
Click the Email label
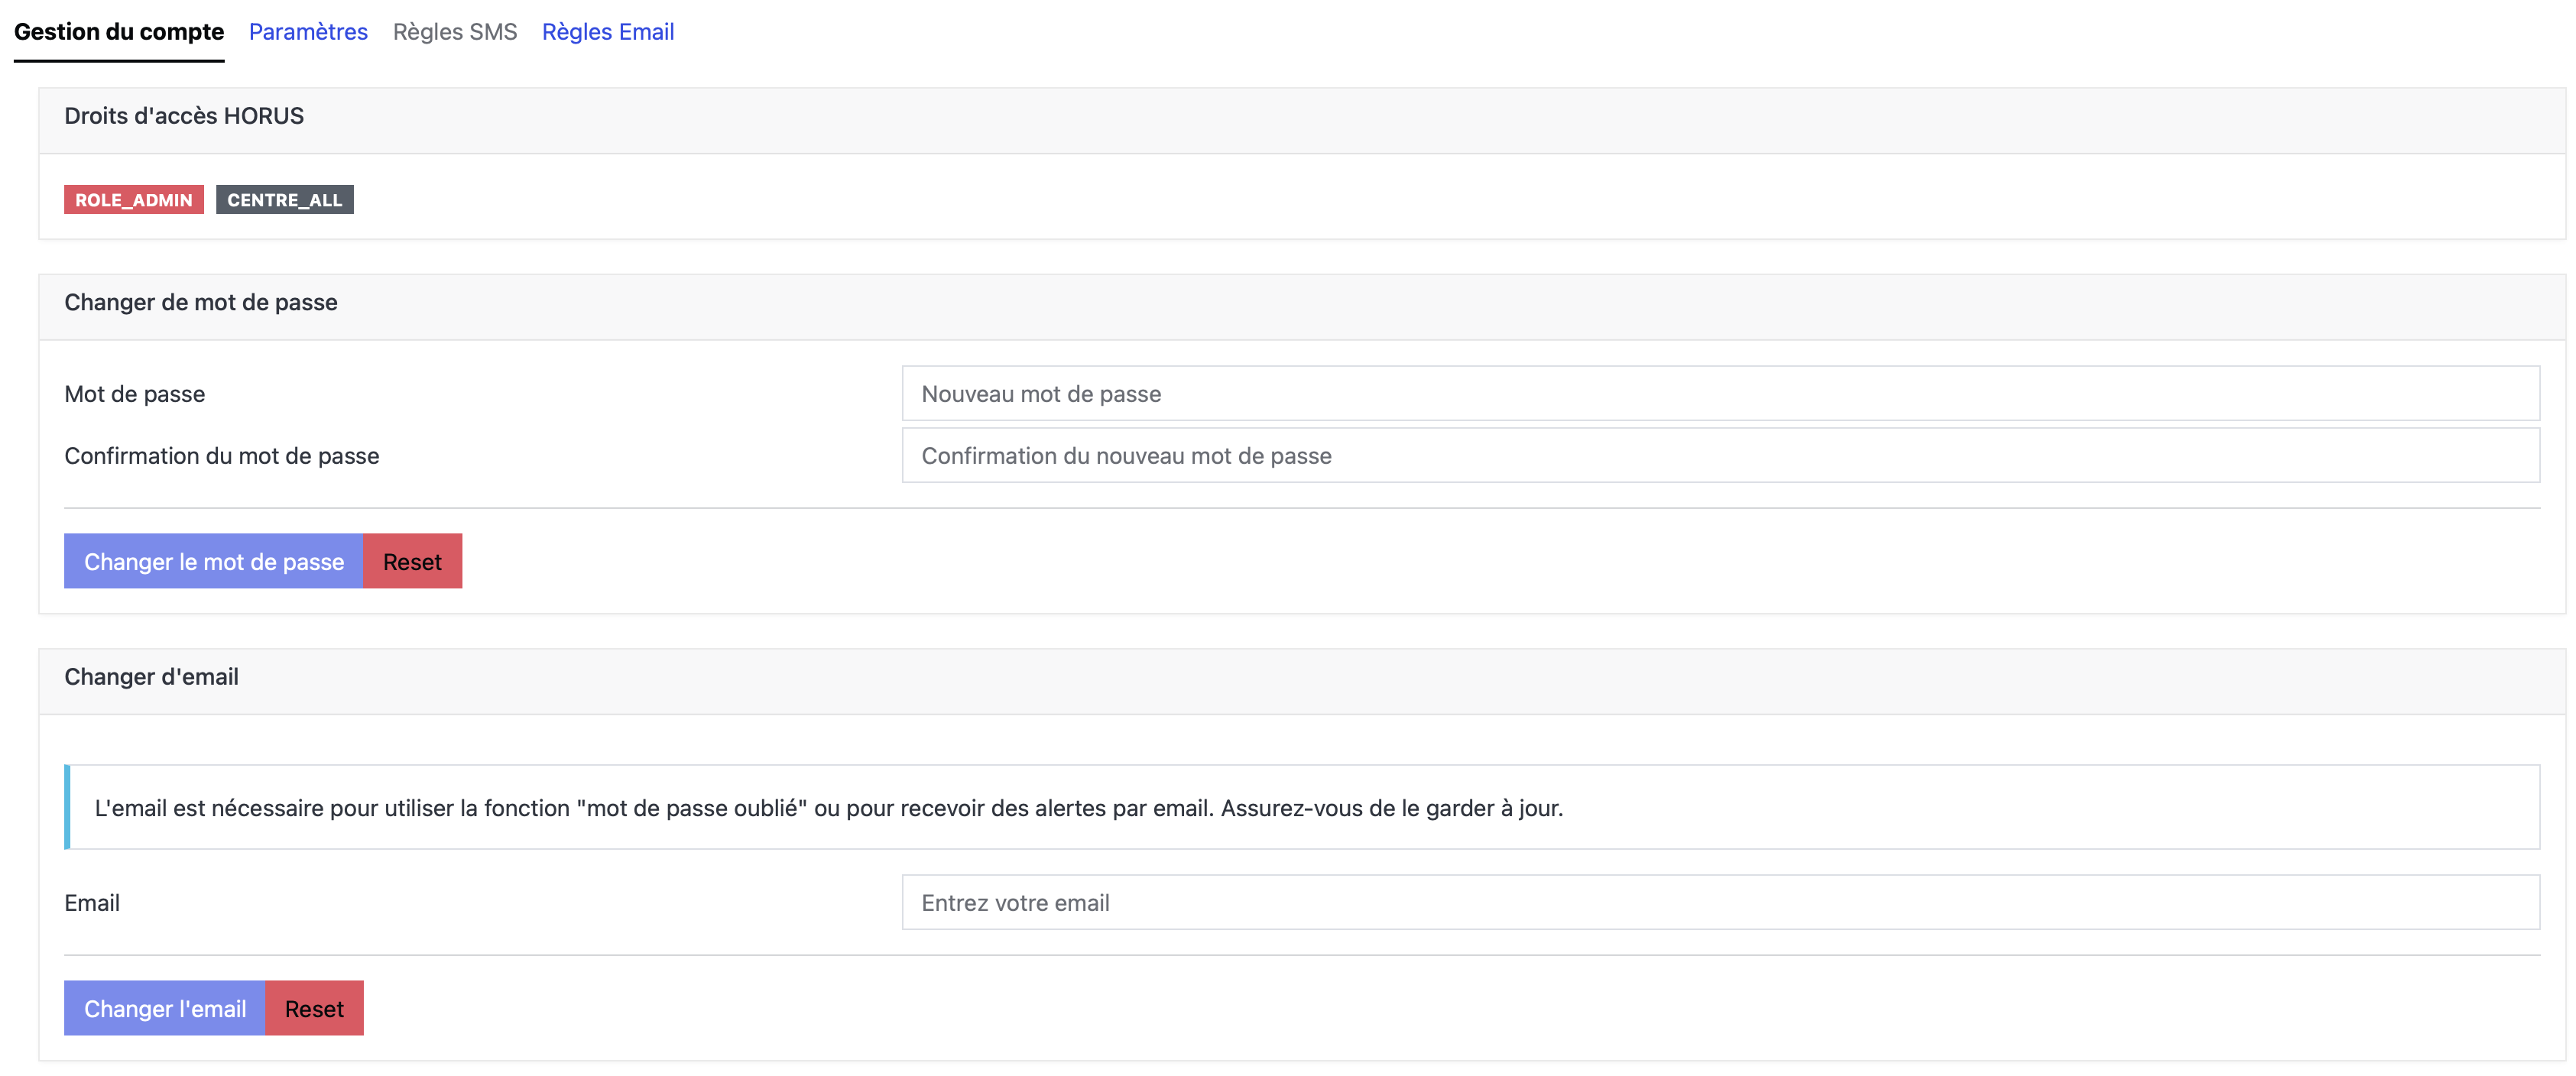tap(91, 902)
